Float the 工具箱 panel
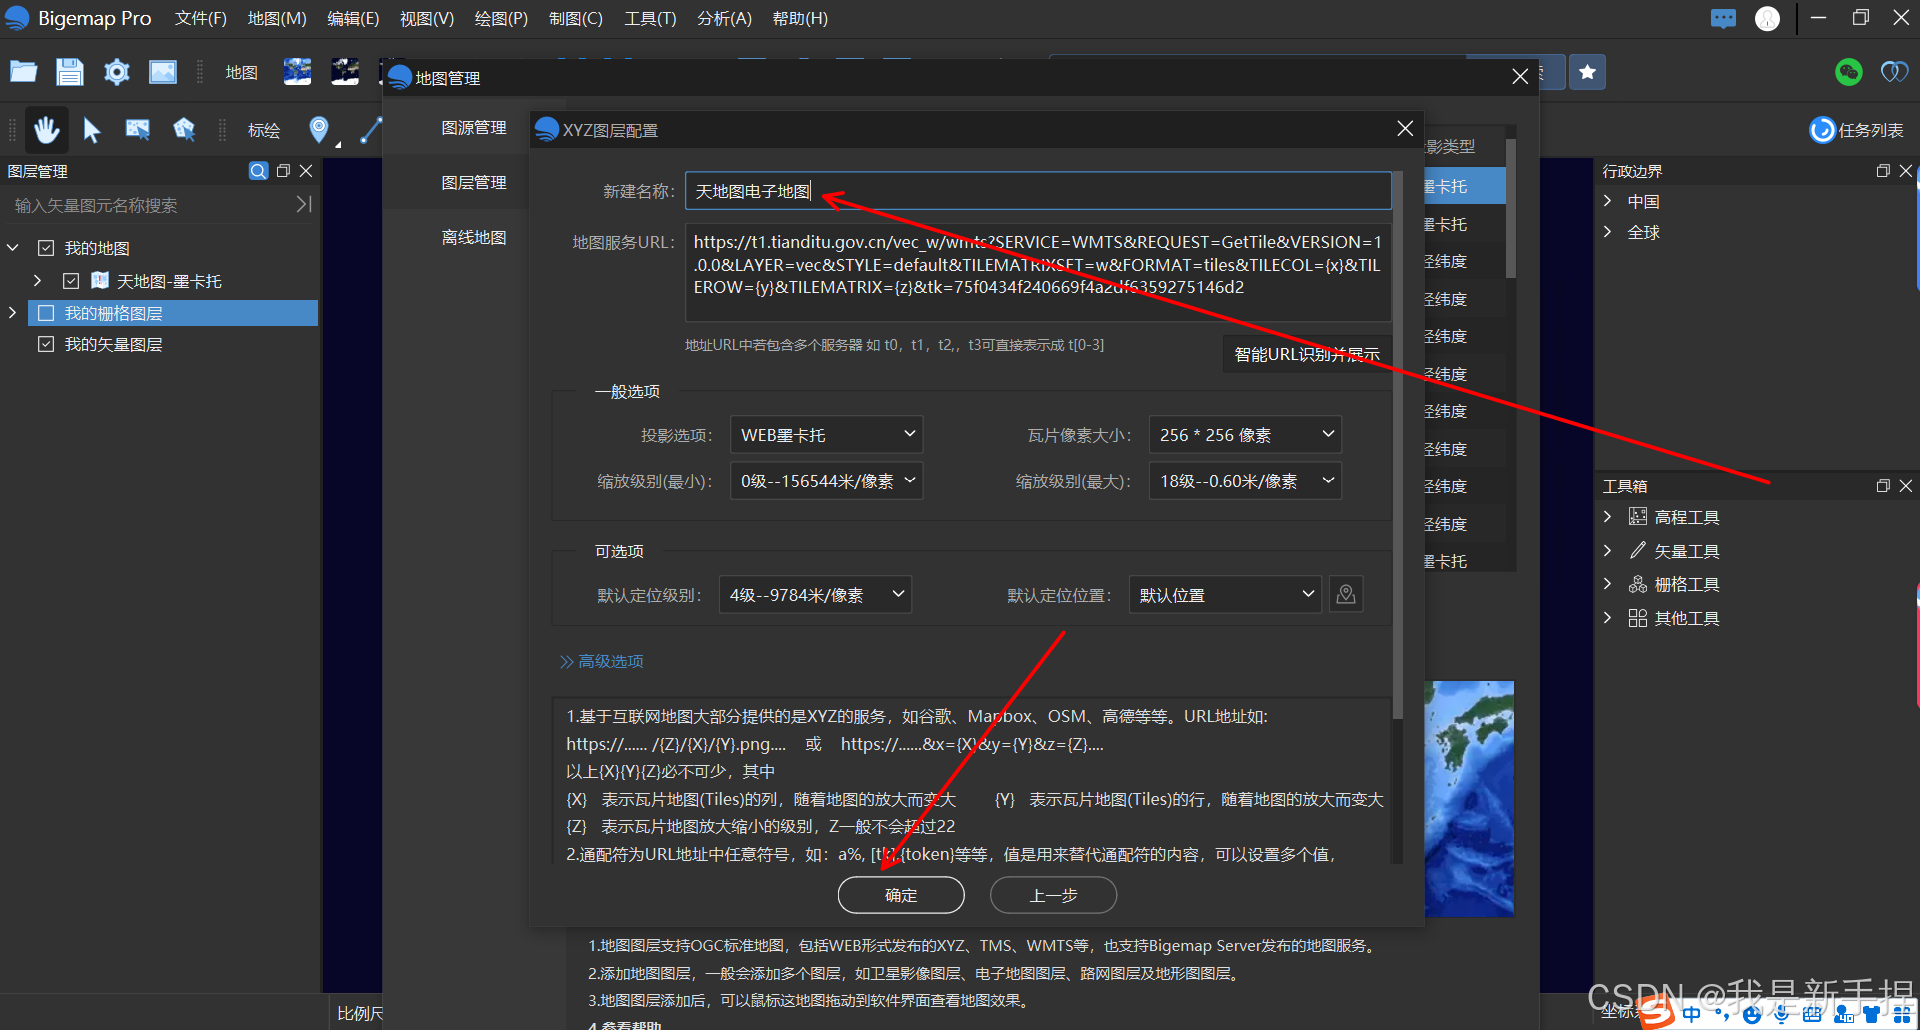The height and width of the screenshot is (1030, 1920). (1883, 486)
